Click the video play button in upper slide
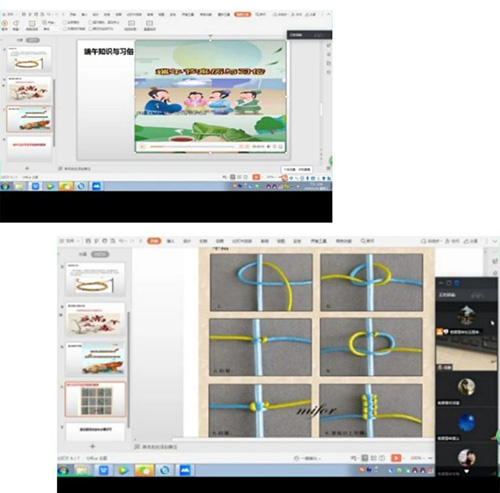Image resolution: width=500 pixels, height=493 pixels. (142, 147)
